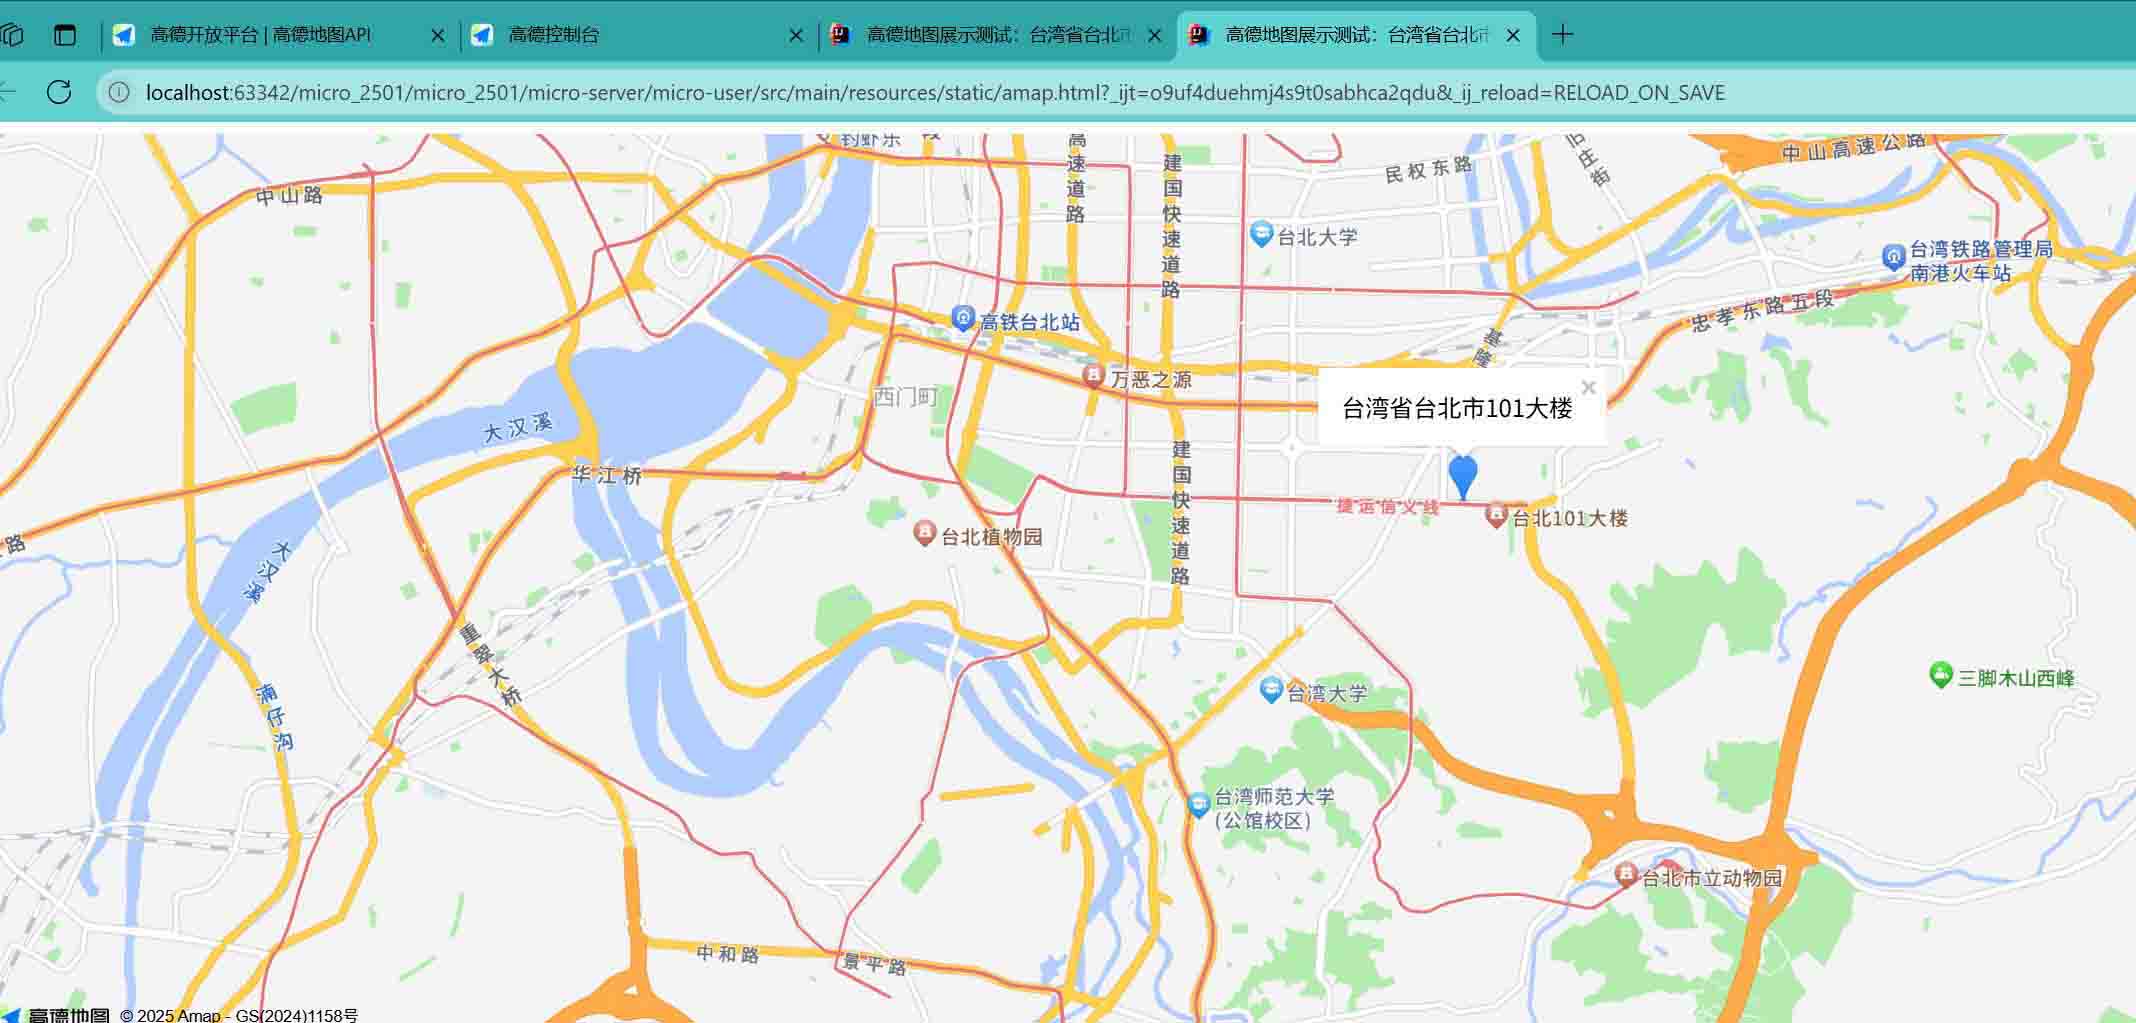The width and height of the screenshot is (2136, 1023).
Task: Switch to first 高德地图展示测试 tab
Action: tap(996, 35)
